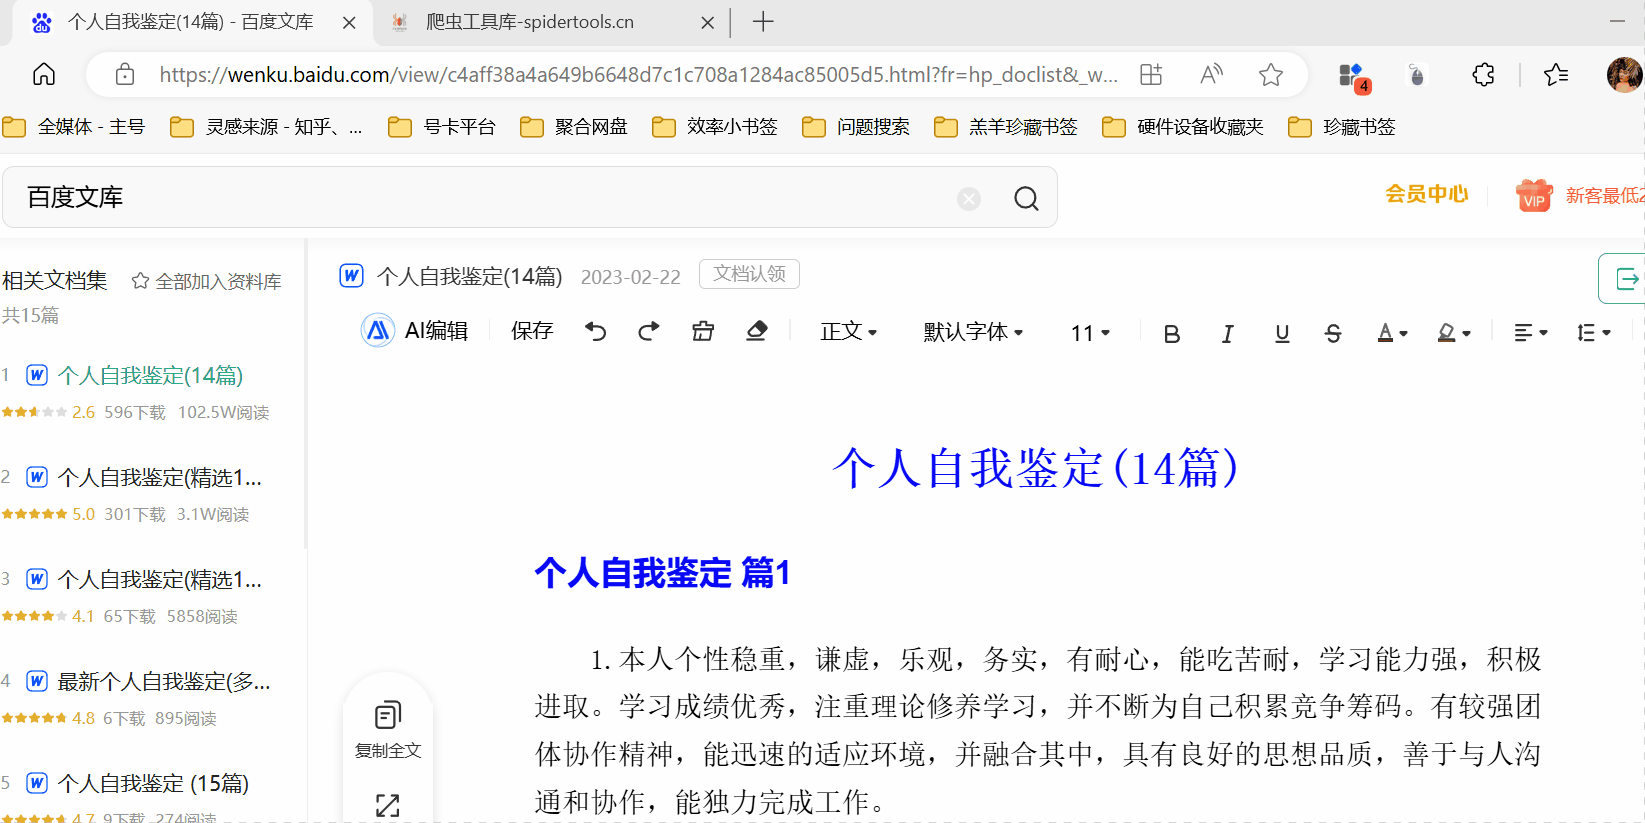The width and height of the screenshot is (1645, 823).
Task: Clear the Baidu Wenku search box
Action: pyautogui.click(x=969, y=198)
